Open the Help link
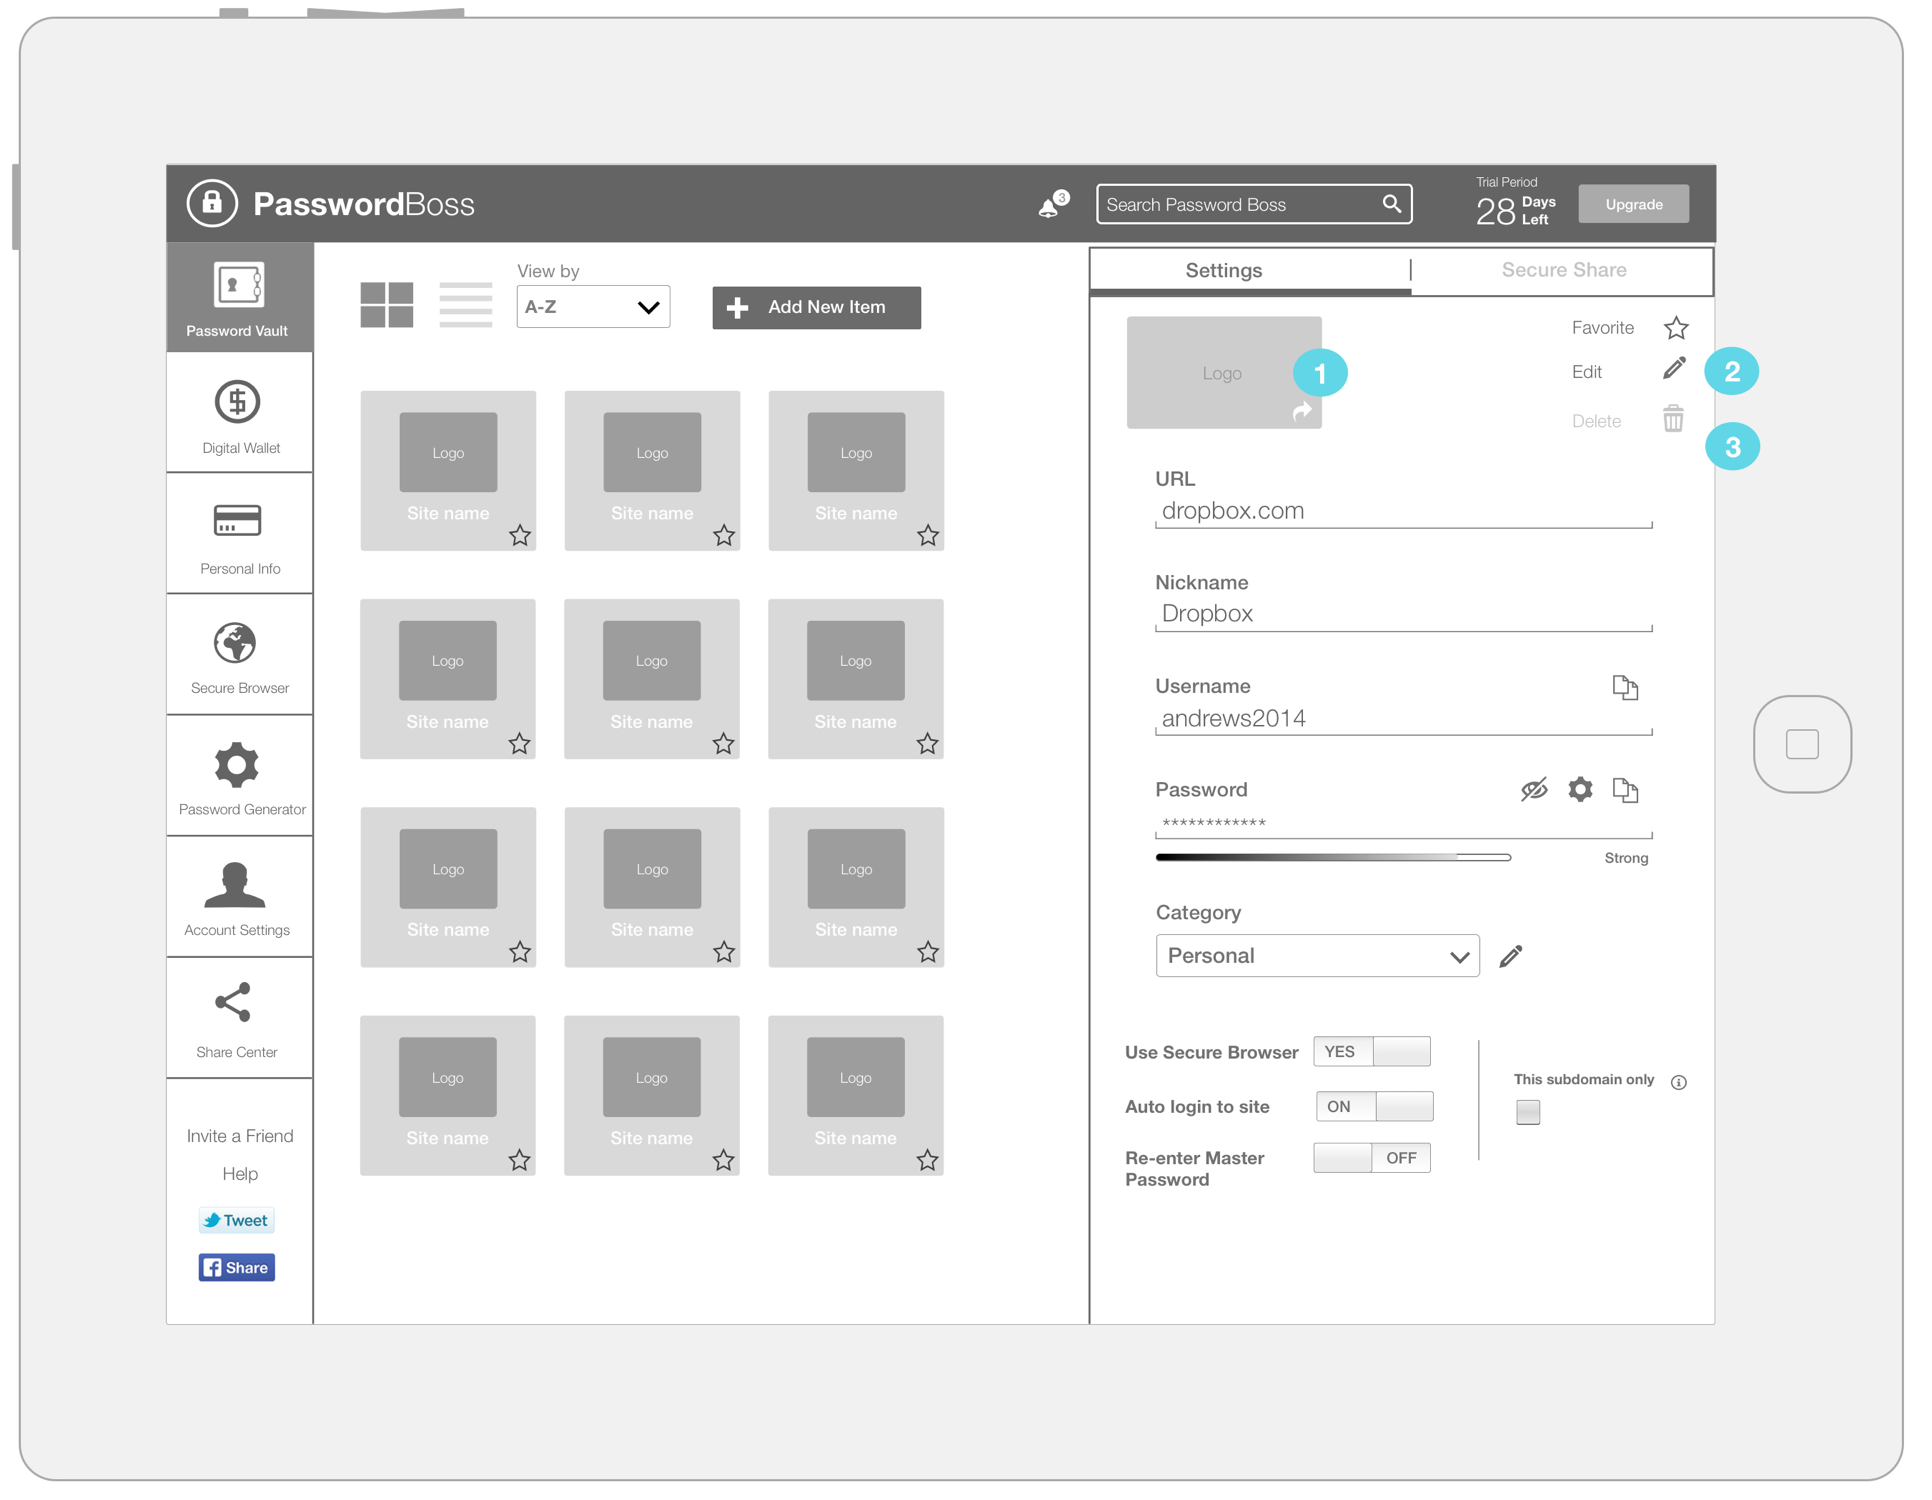 pyautogui.click(x=240, y=1174)
